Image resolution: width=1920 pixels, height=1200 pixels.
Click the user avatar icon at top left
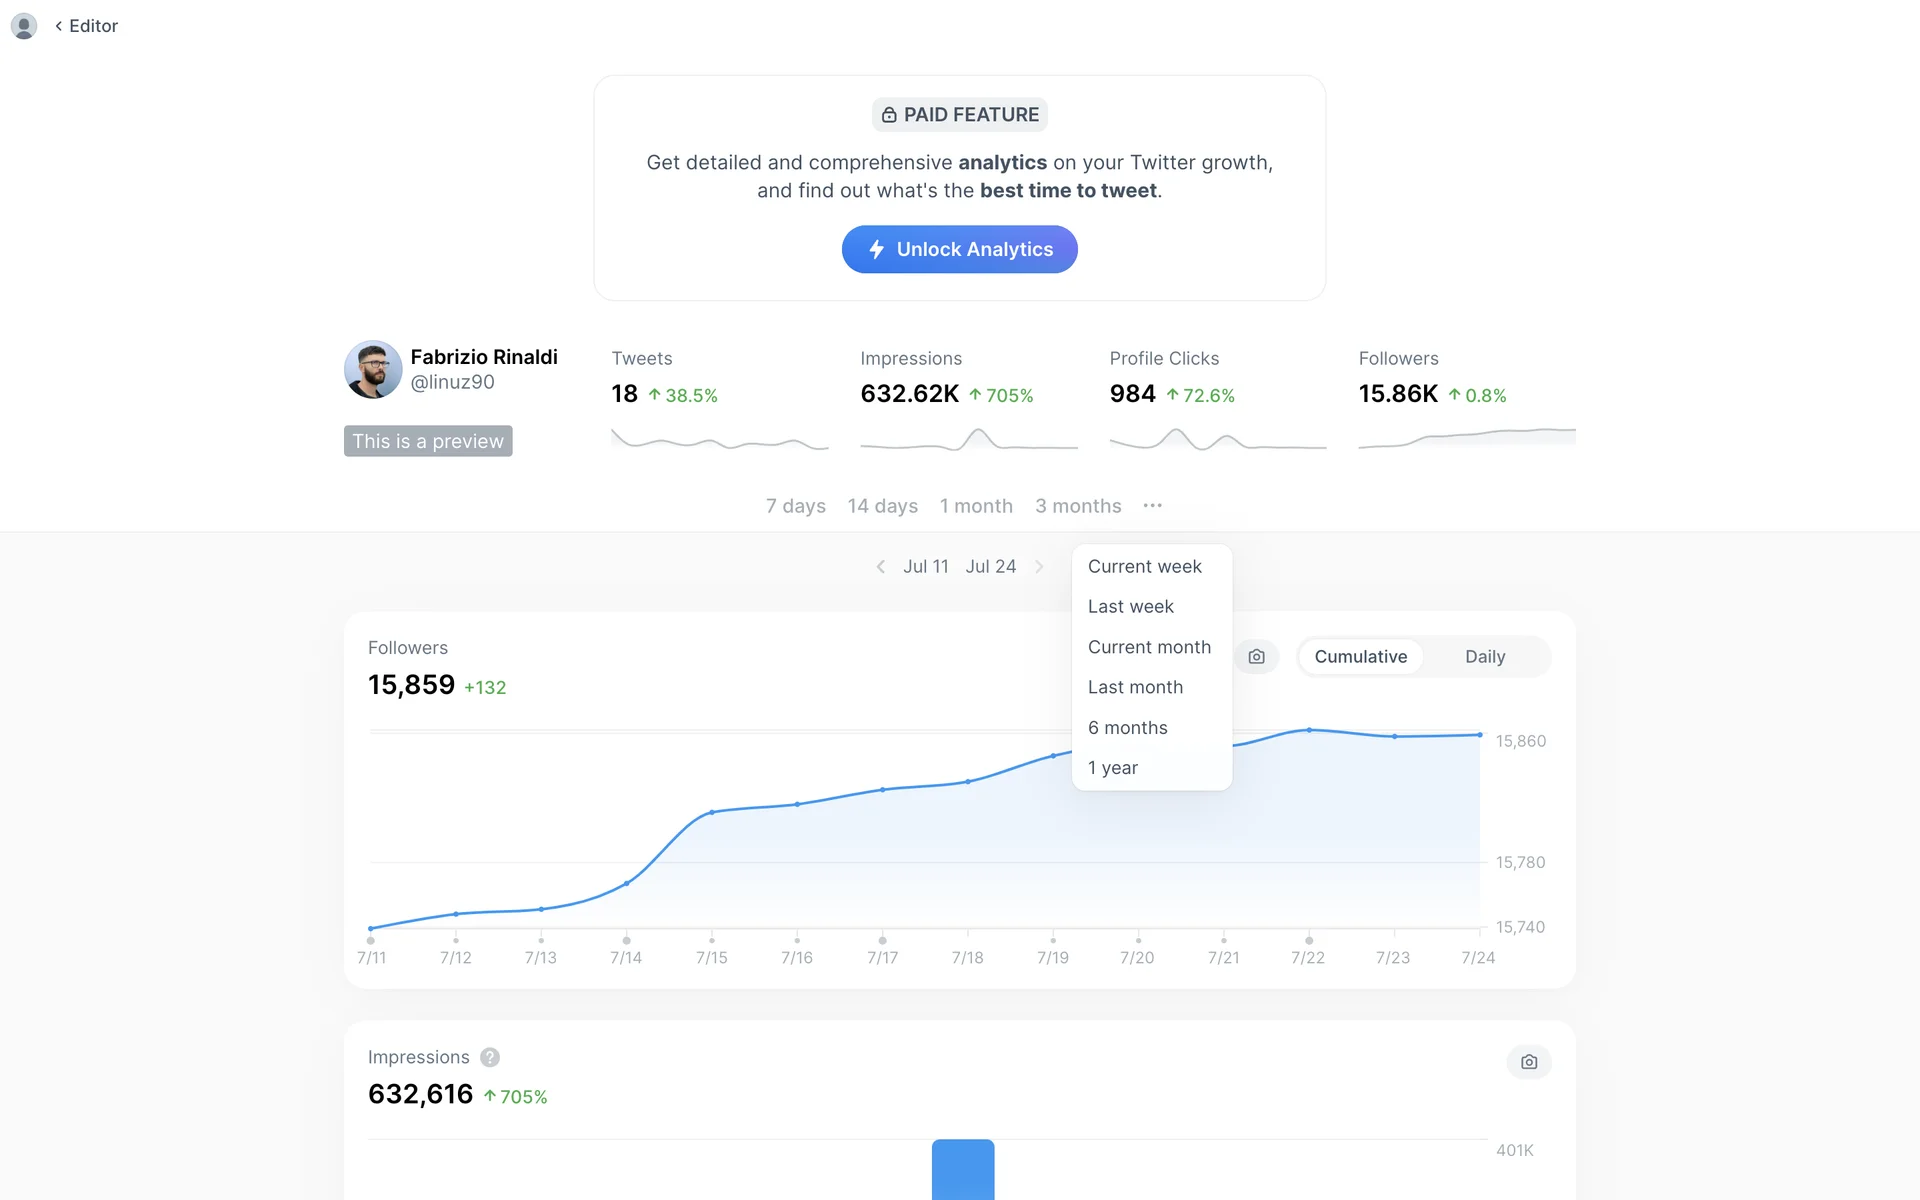(24, 26)
